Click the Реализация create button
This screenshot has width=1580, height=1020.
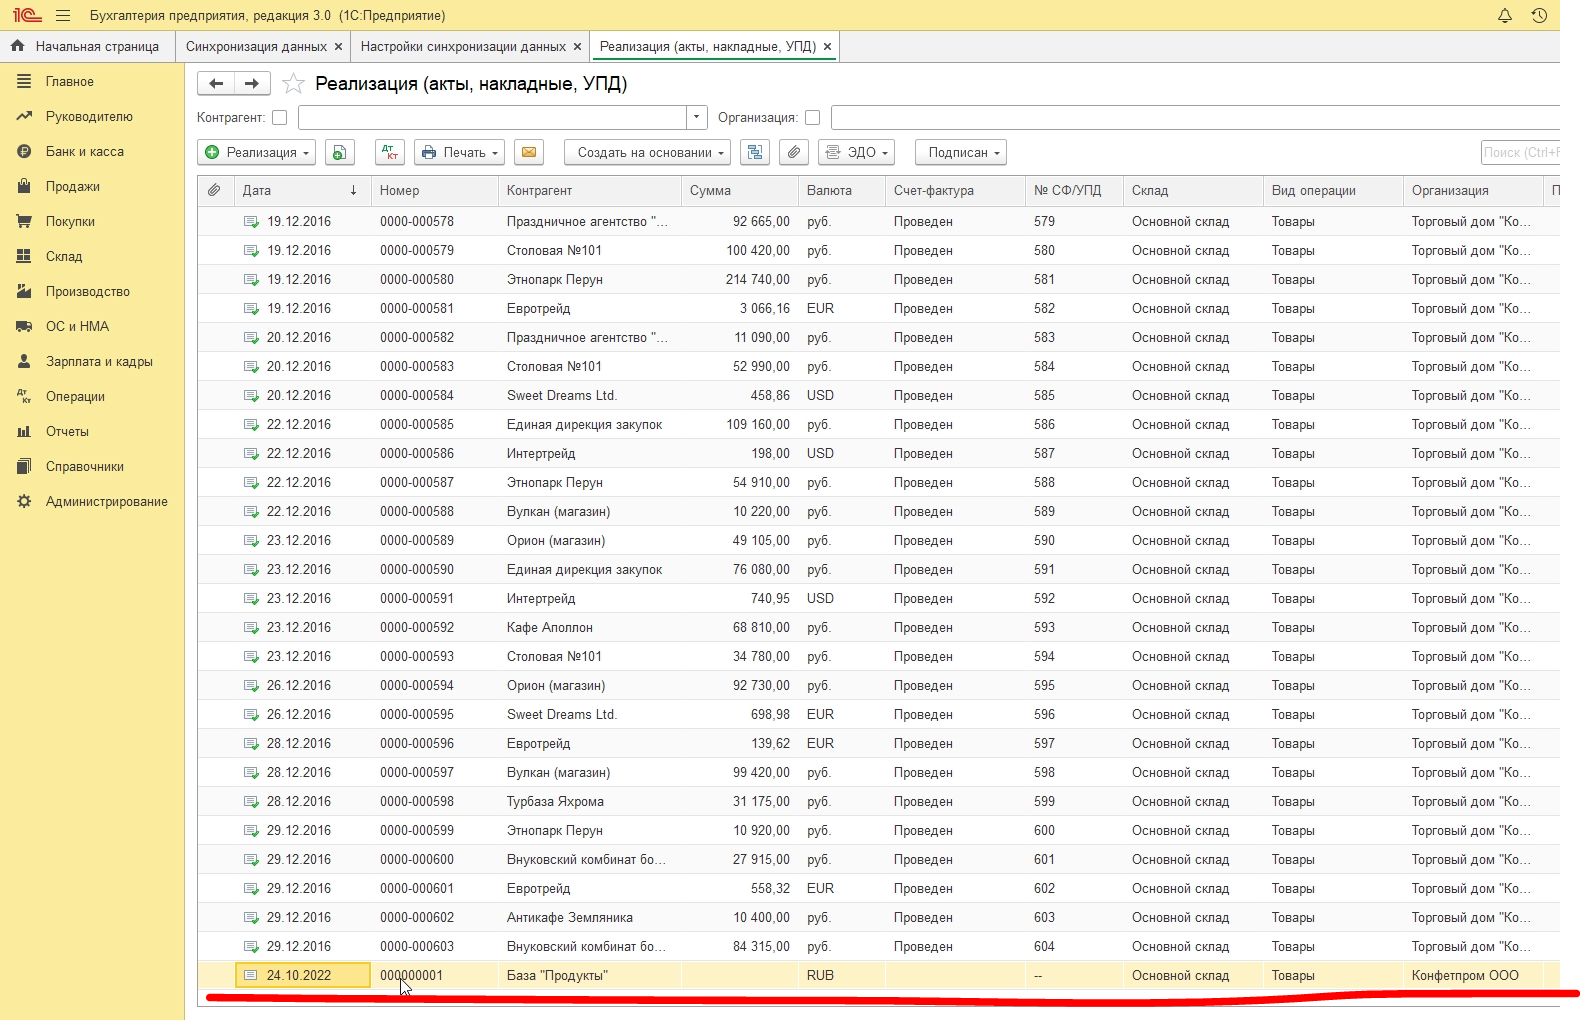click(257, 152)
